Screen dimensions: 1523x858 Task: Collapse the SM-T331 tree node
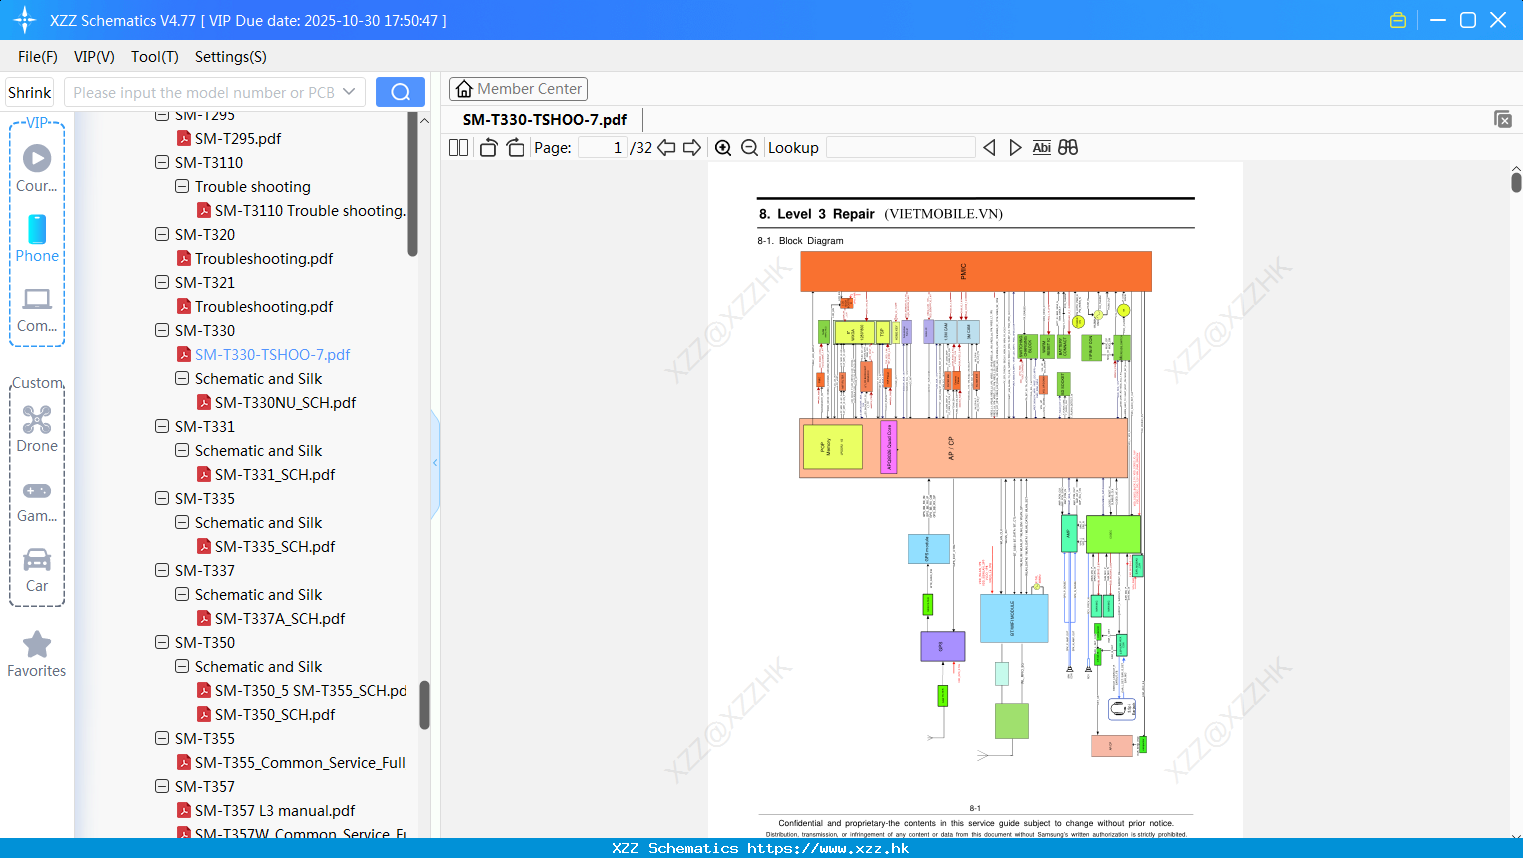tap(162, 426)
